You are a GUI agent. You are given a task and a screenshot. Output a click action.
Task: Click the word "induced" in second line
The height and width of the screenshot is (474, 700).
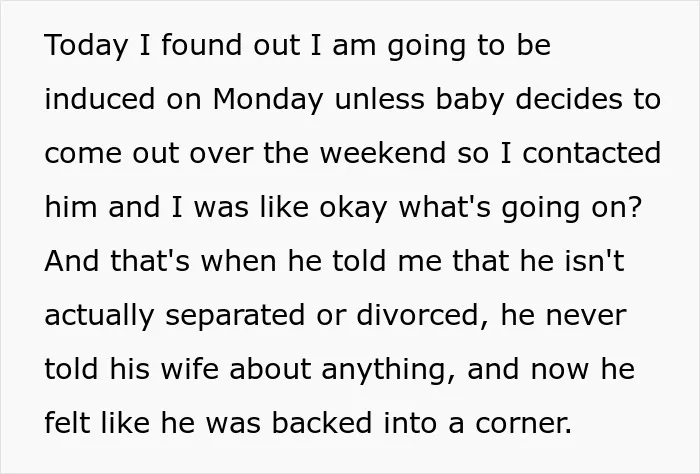[100, 99]
